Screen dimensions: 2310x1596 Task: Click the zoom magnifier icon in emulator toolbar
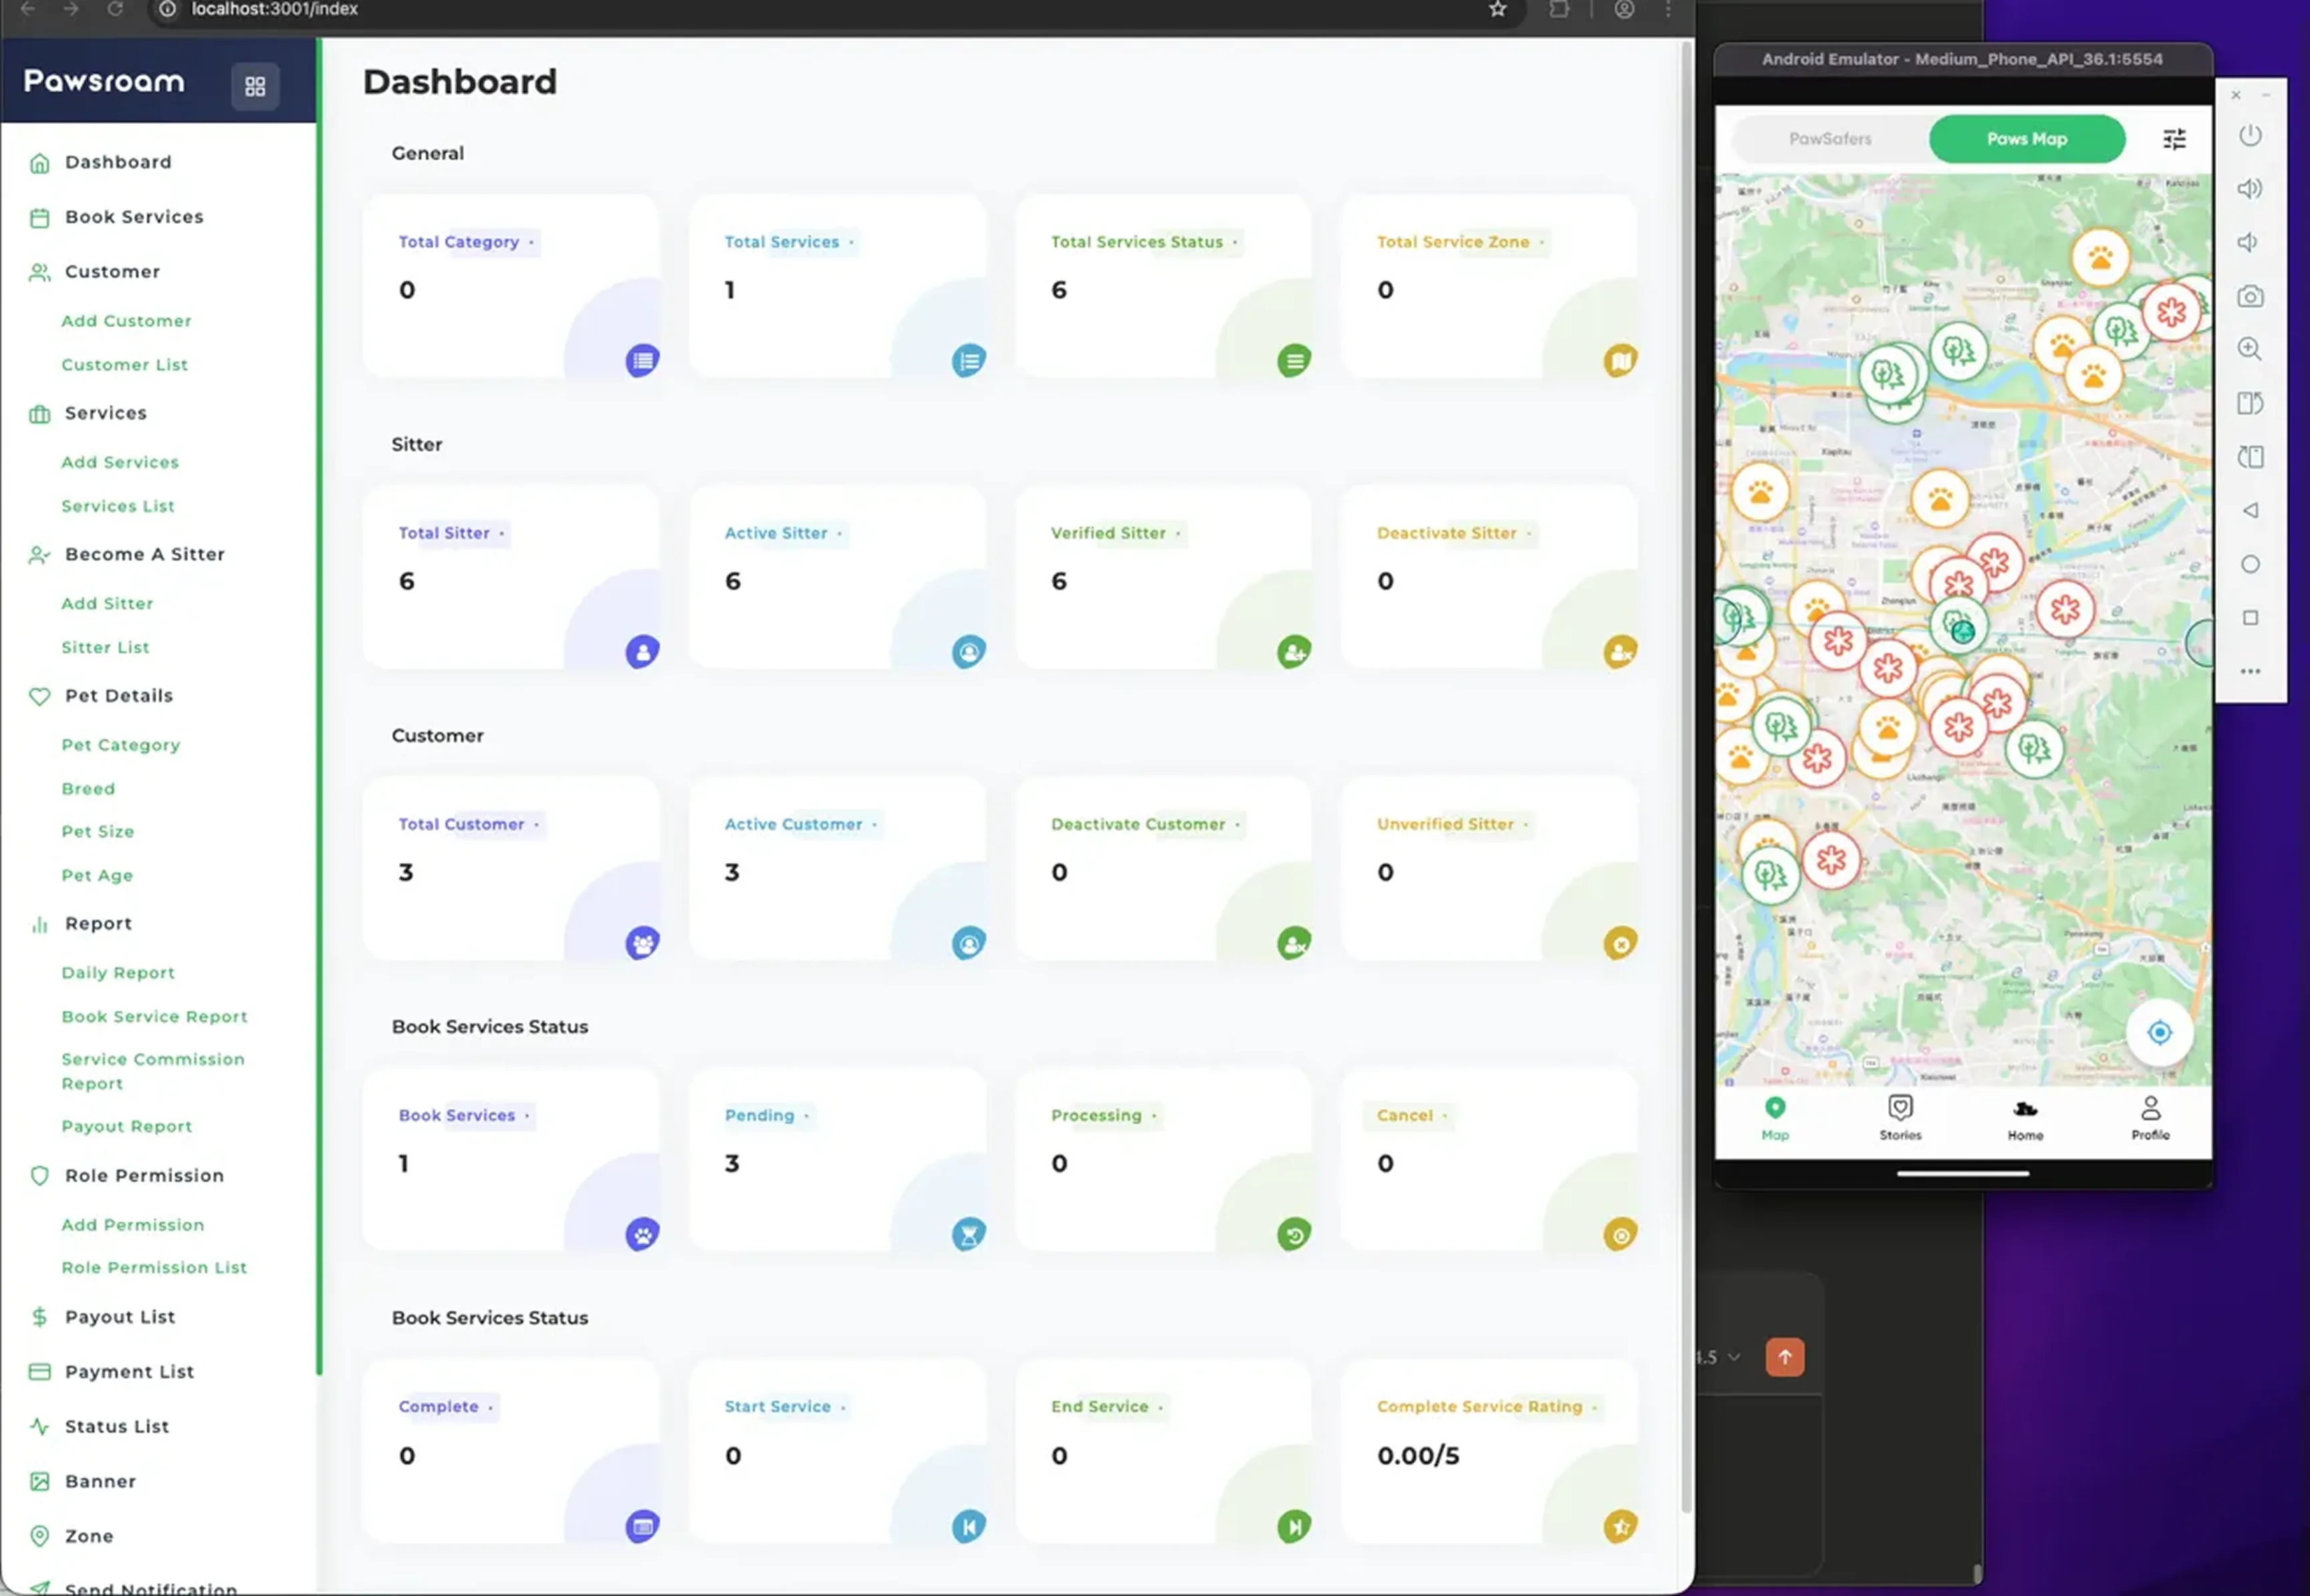point(2250,349)
